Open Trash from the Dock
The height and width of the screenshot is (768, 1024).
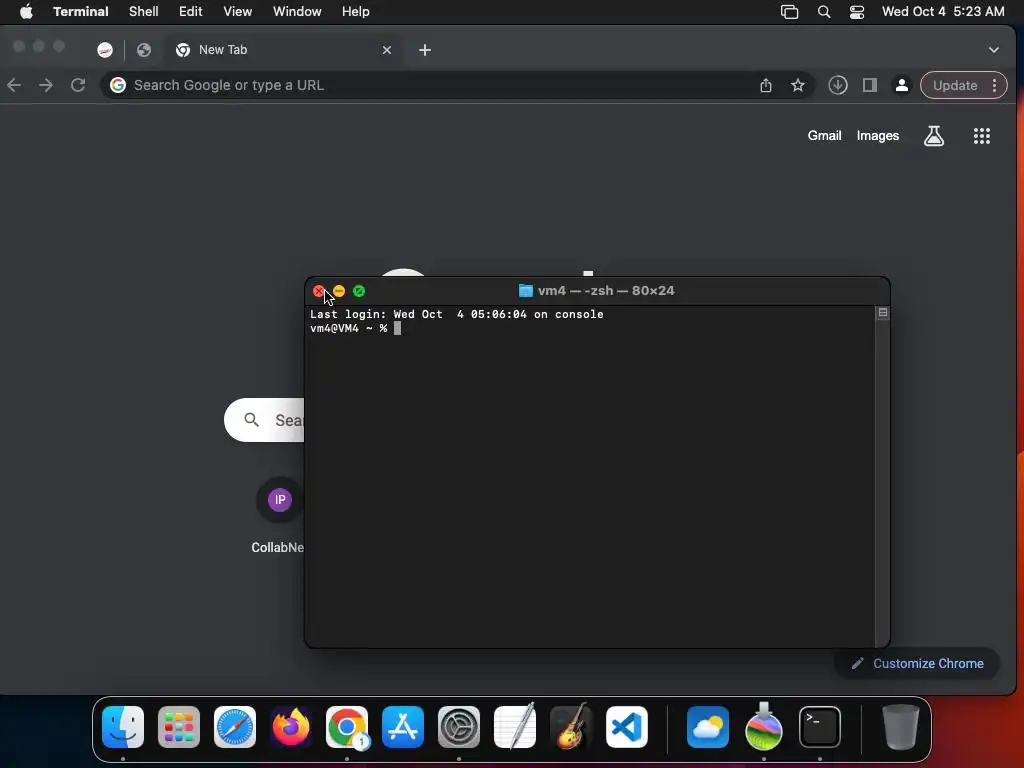901,727
